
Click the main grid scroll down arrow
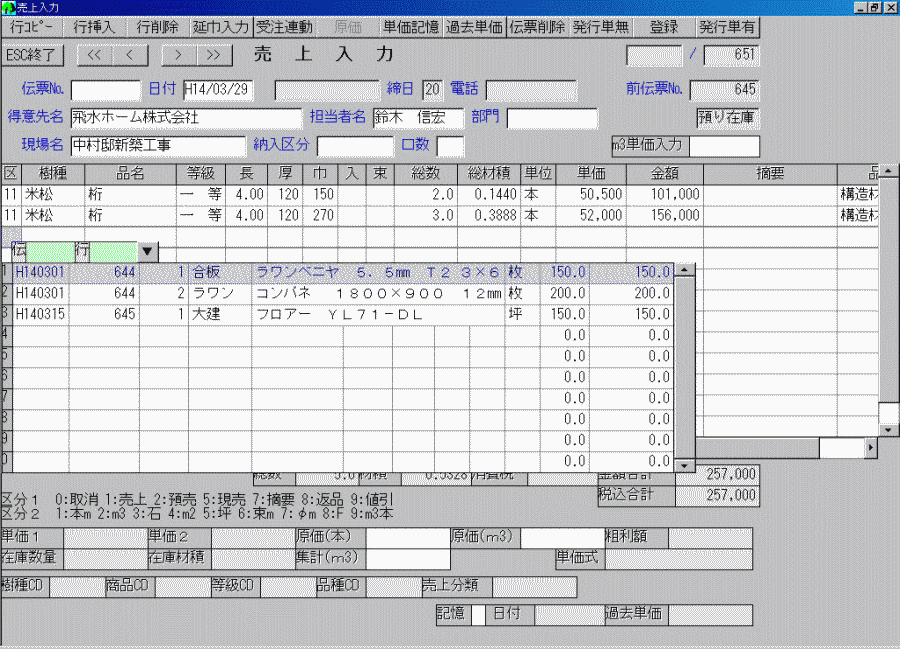point(889,430)
